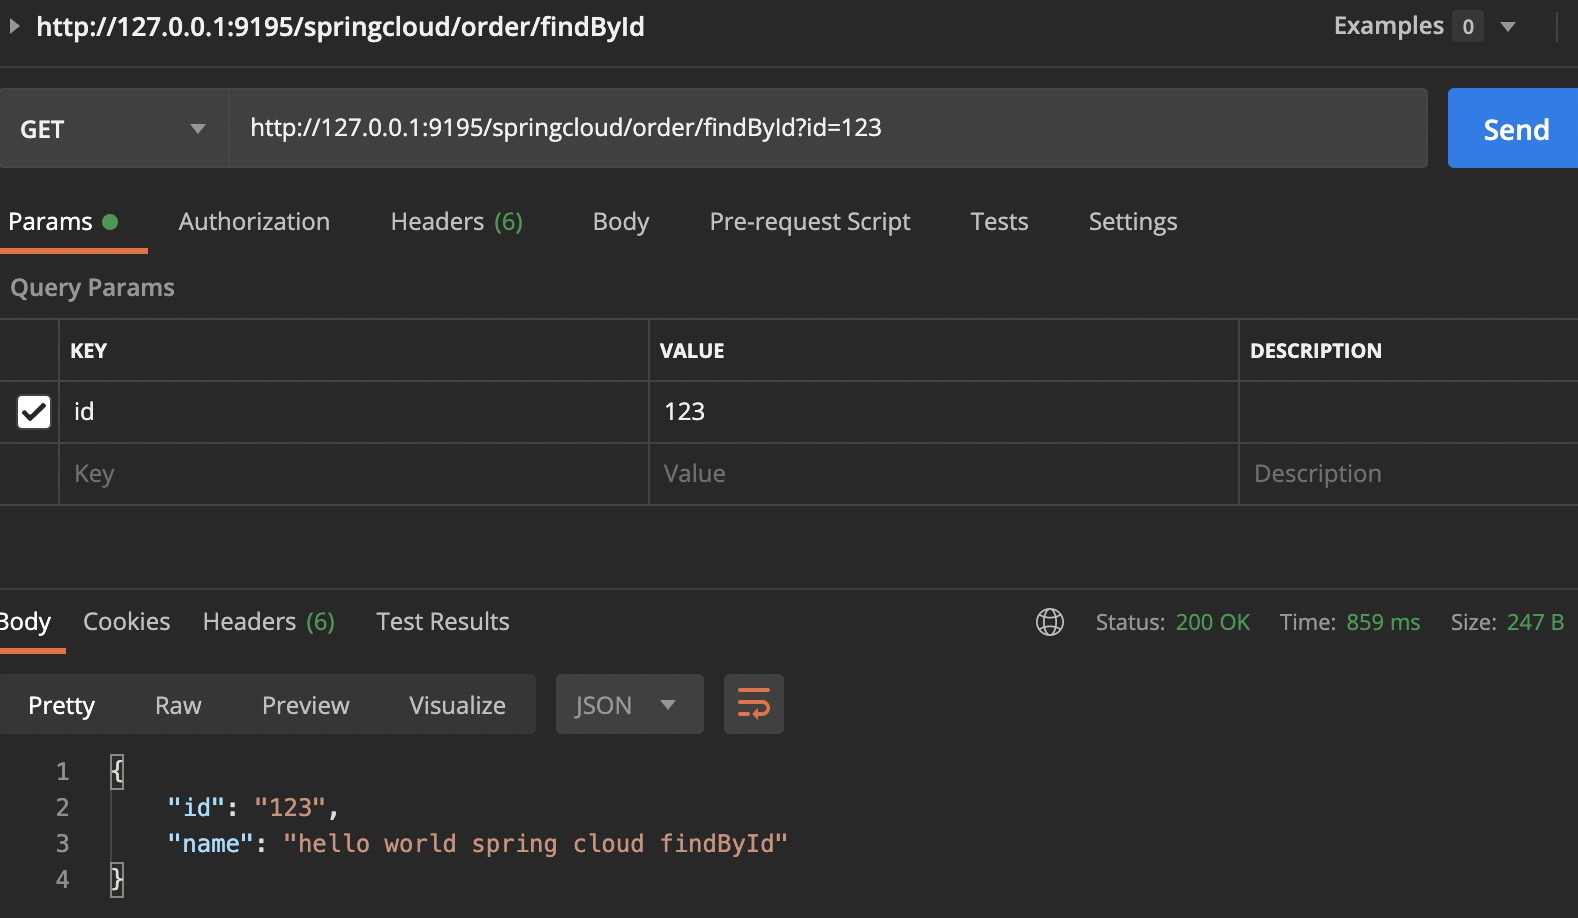Click the empty Description placeholder field
This screenshot has height=918, width=1578.
[1409, 474]
